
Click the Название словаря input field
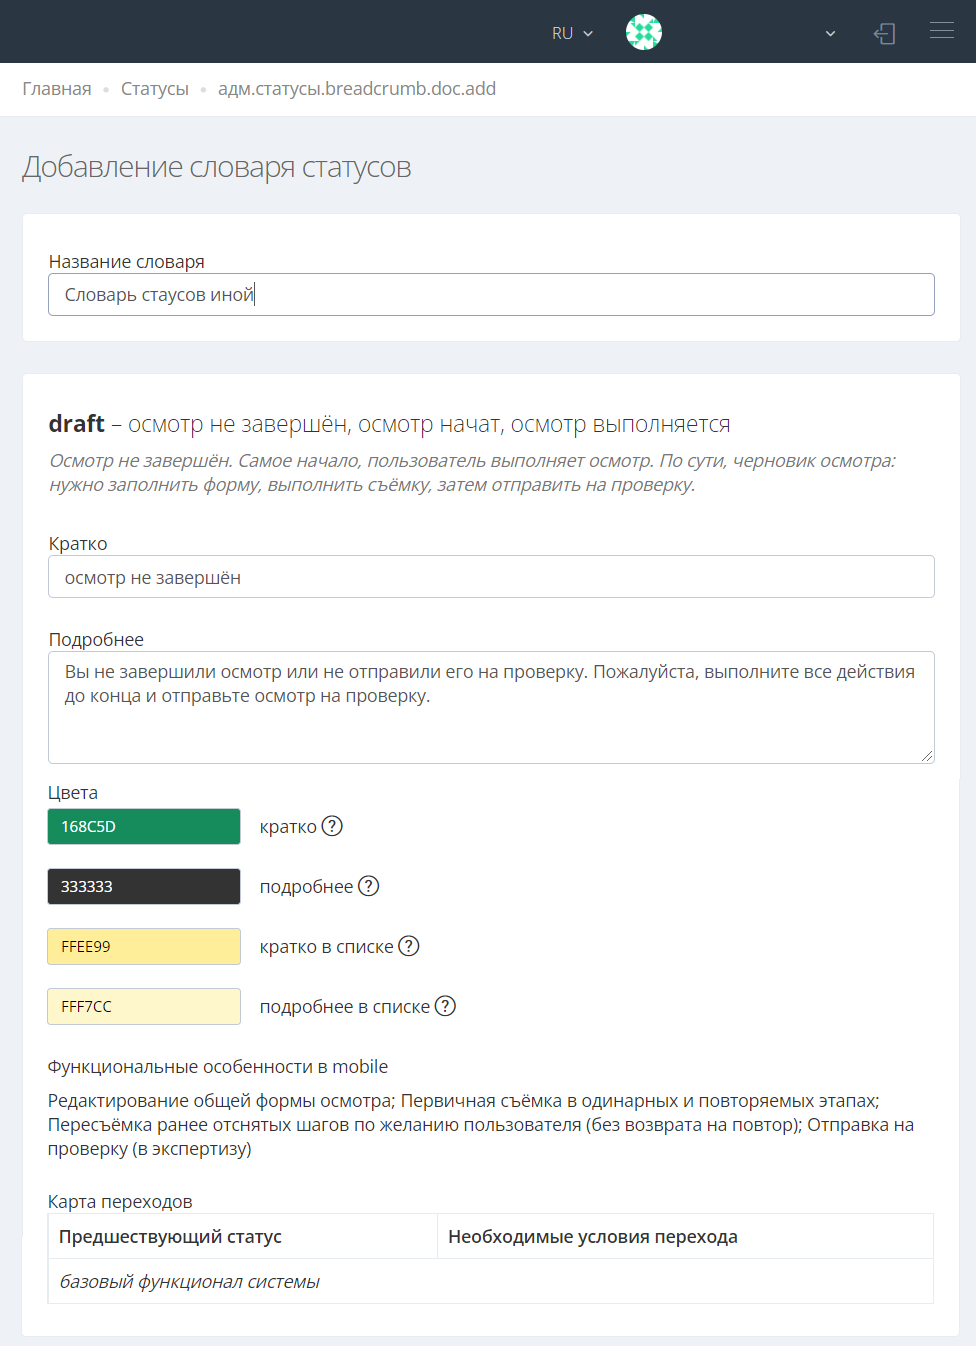[x=491, y=295]
